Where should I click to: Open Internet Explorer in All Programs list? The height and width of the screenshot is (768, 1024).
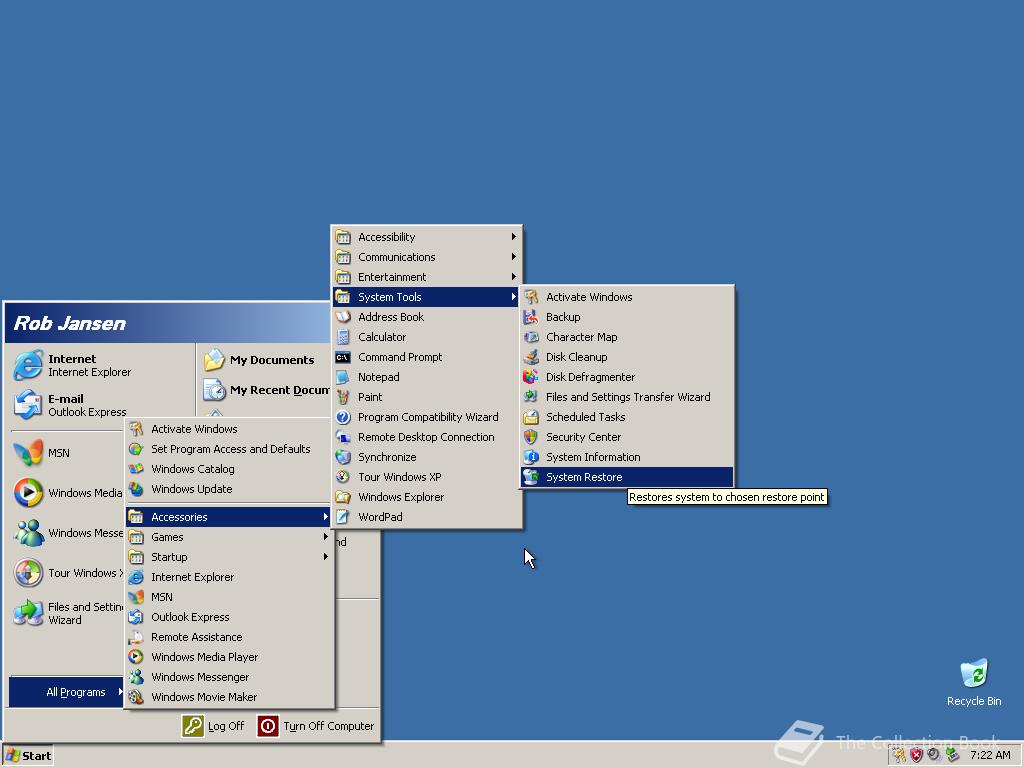click(x=229, y=577)
